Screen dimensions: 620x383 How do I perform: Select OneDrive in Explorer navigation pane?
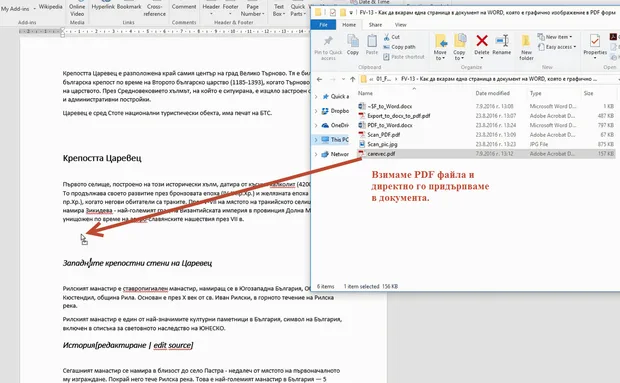(335, 125)
